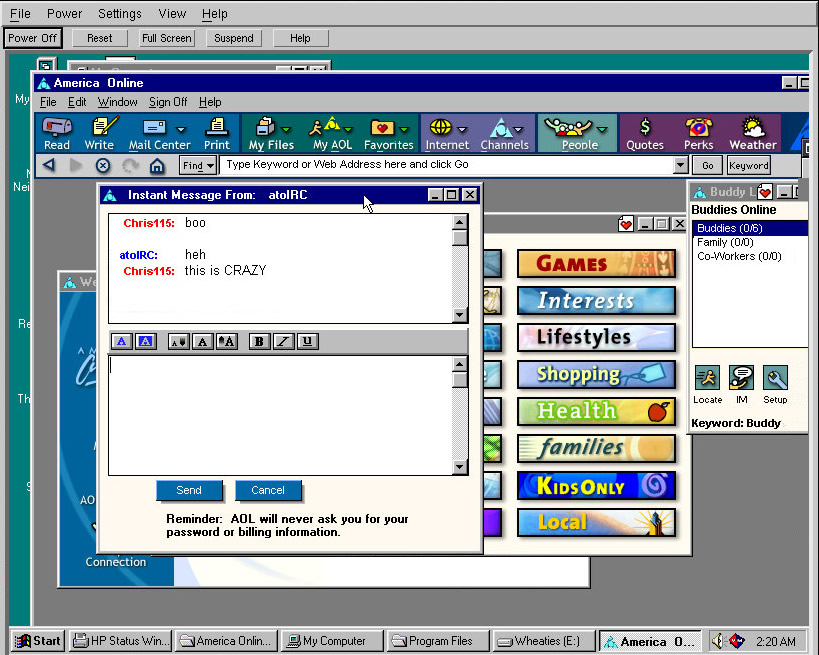Open the Window menu in AOL
The width and height of the screenshot is (819, 655).
click(x=117, y=102)
